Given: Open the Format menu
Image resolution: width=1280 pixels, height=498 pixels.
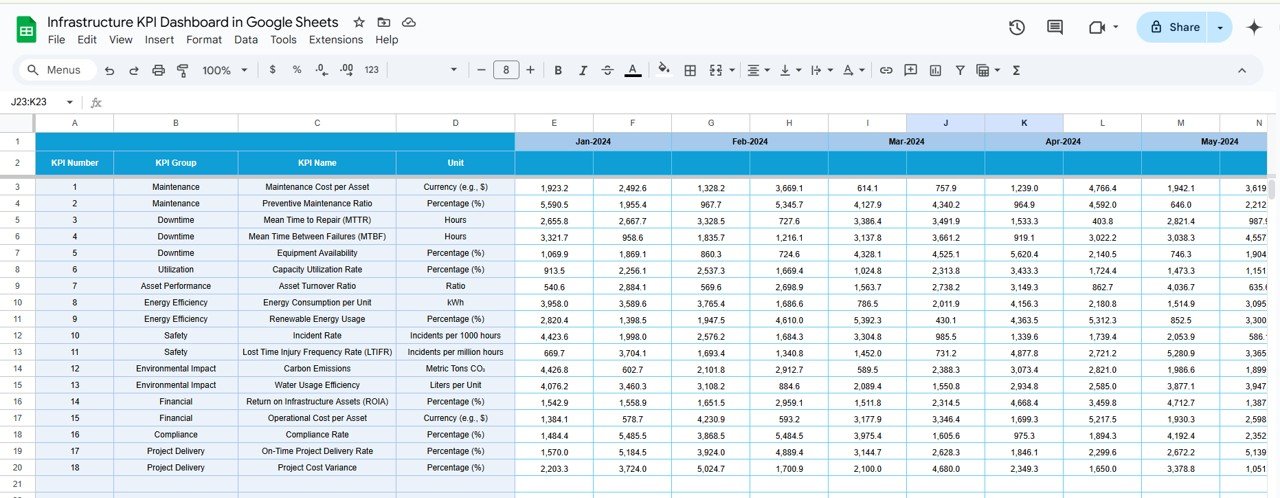Looking at the screenshot, I should click(204, 40).
